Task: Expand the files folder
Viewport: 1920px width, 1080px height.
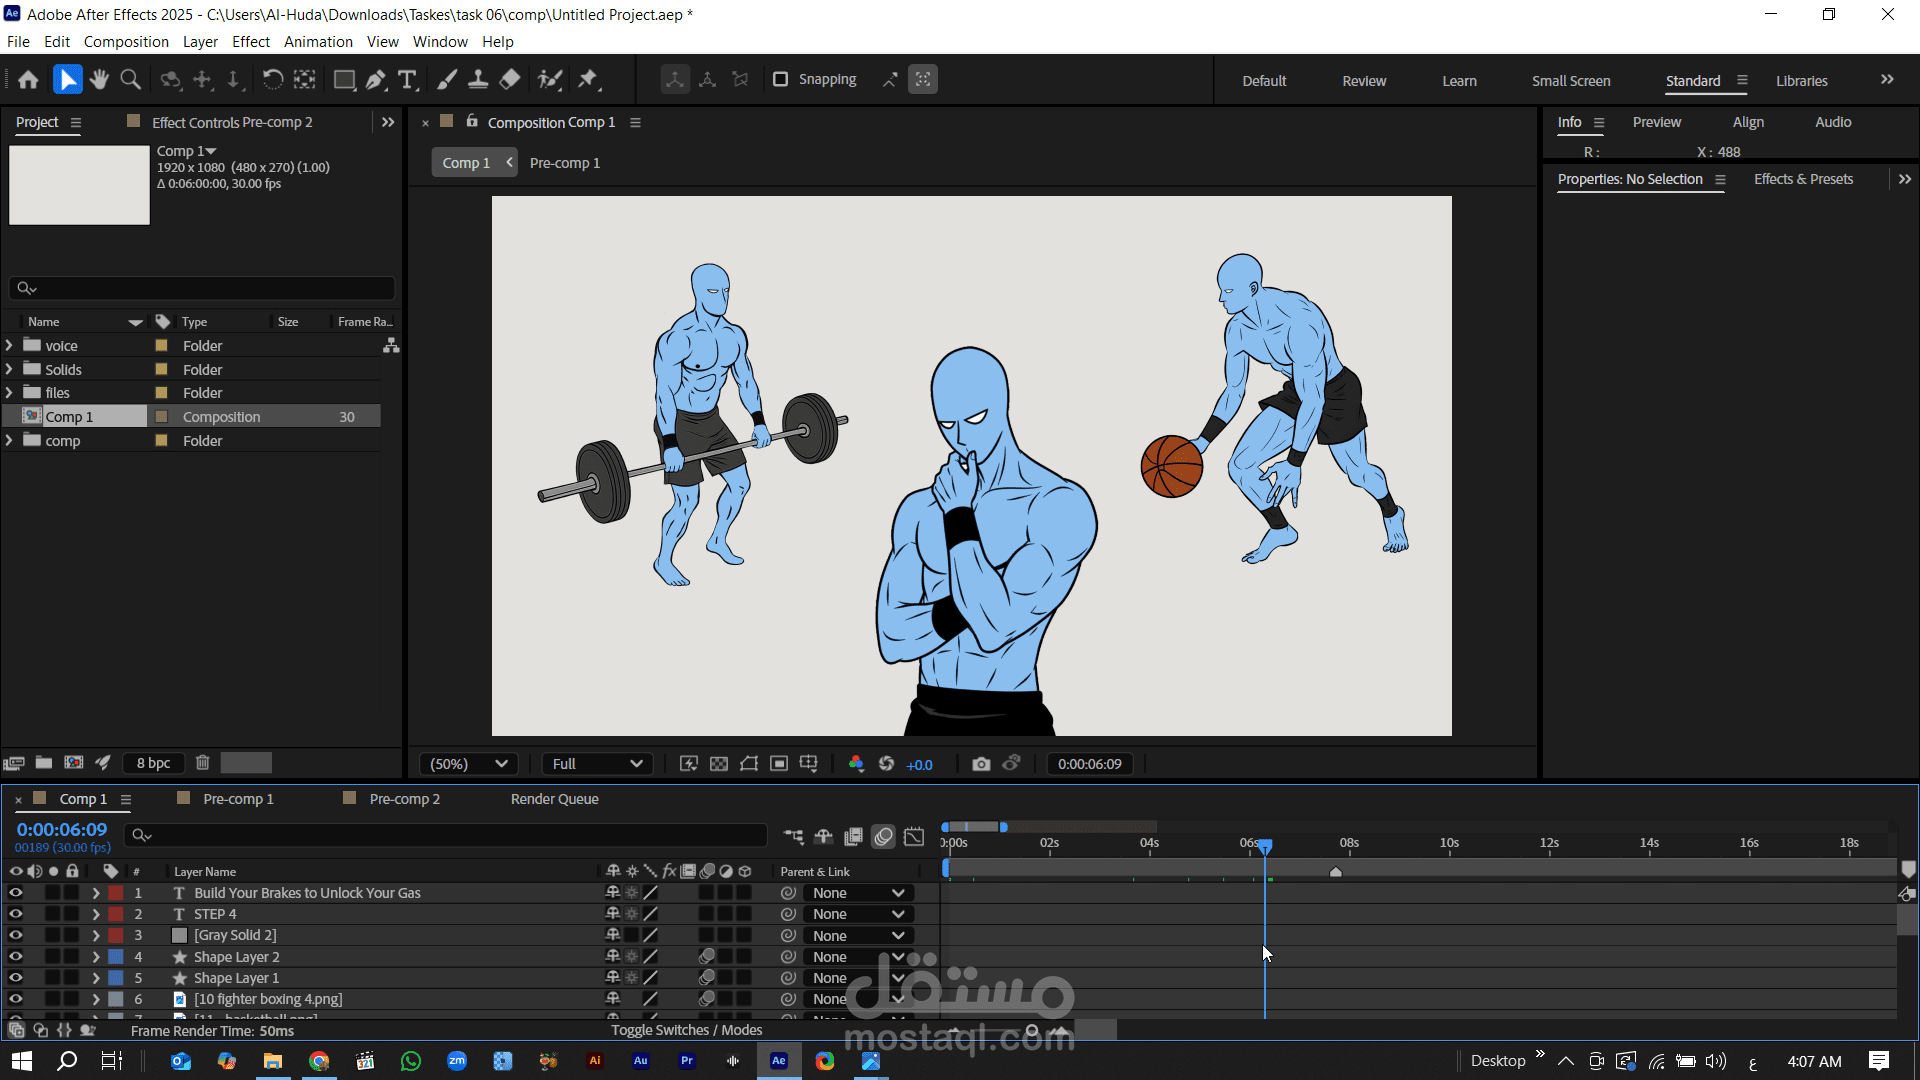Action: click(x=9, y=393)
